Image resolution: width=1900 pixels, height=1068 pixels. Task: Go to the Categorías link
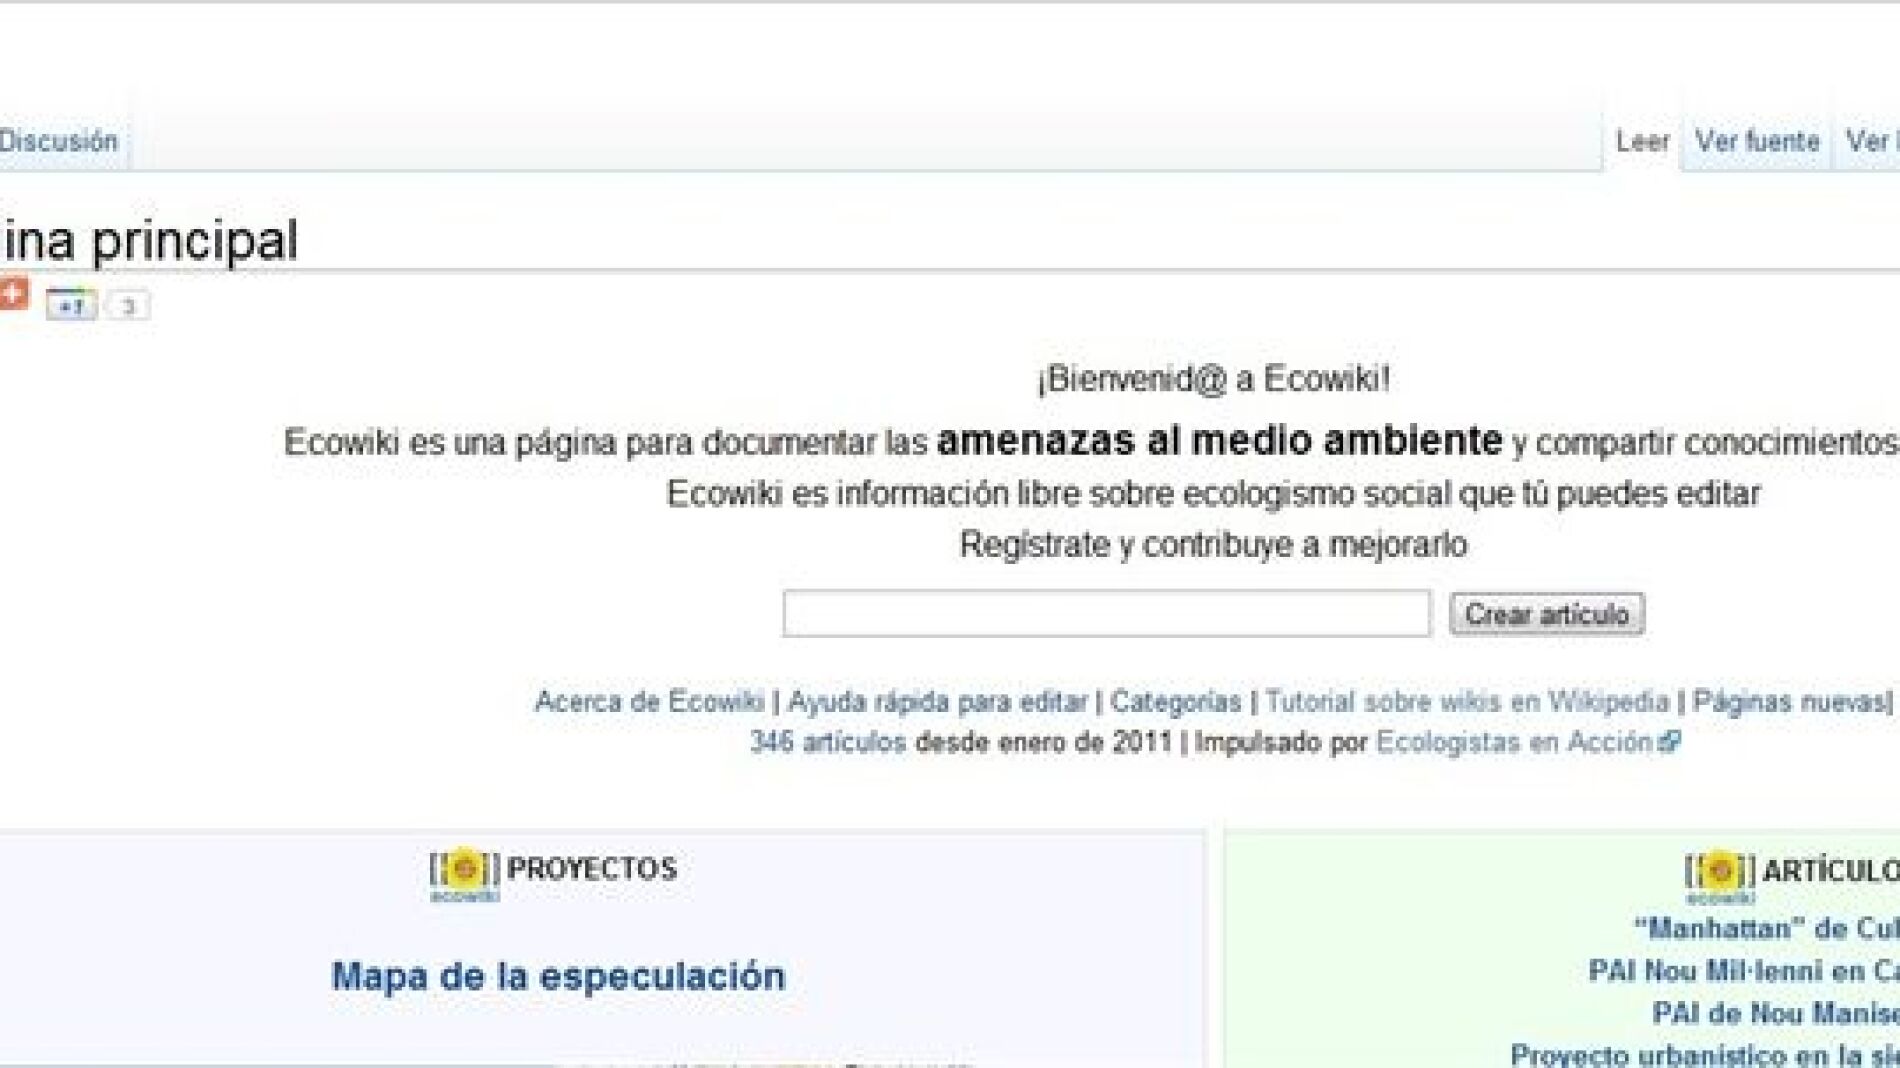coord(1175,702)
